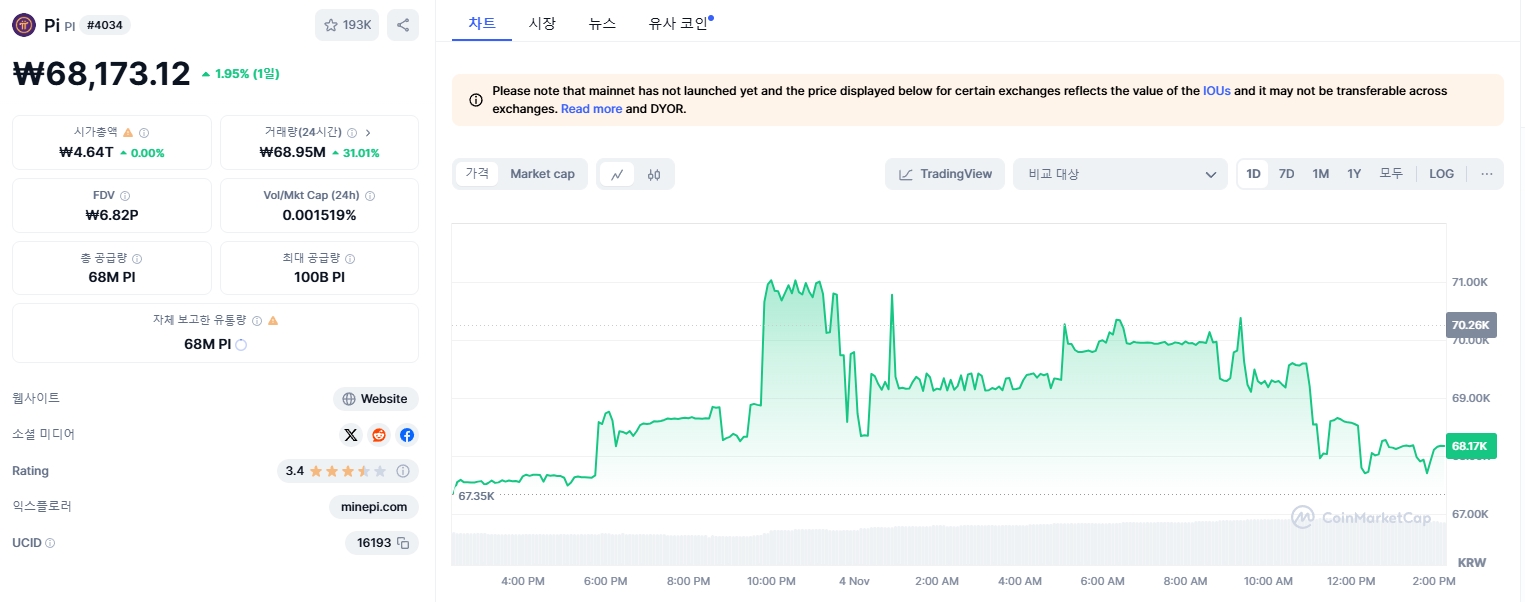Click the info icon next to 시가총액
The height and width of the screenshot is (602, 1525).
click(144, 132)
